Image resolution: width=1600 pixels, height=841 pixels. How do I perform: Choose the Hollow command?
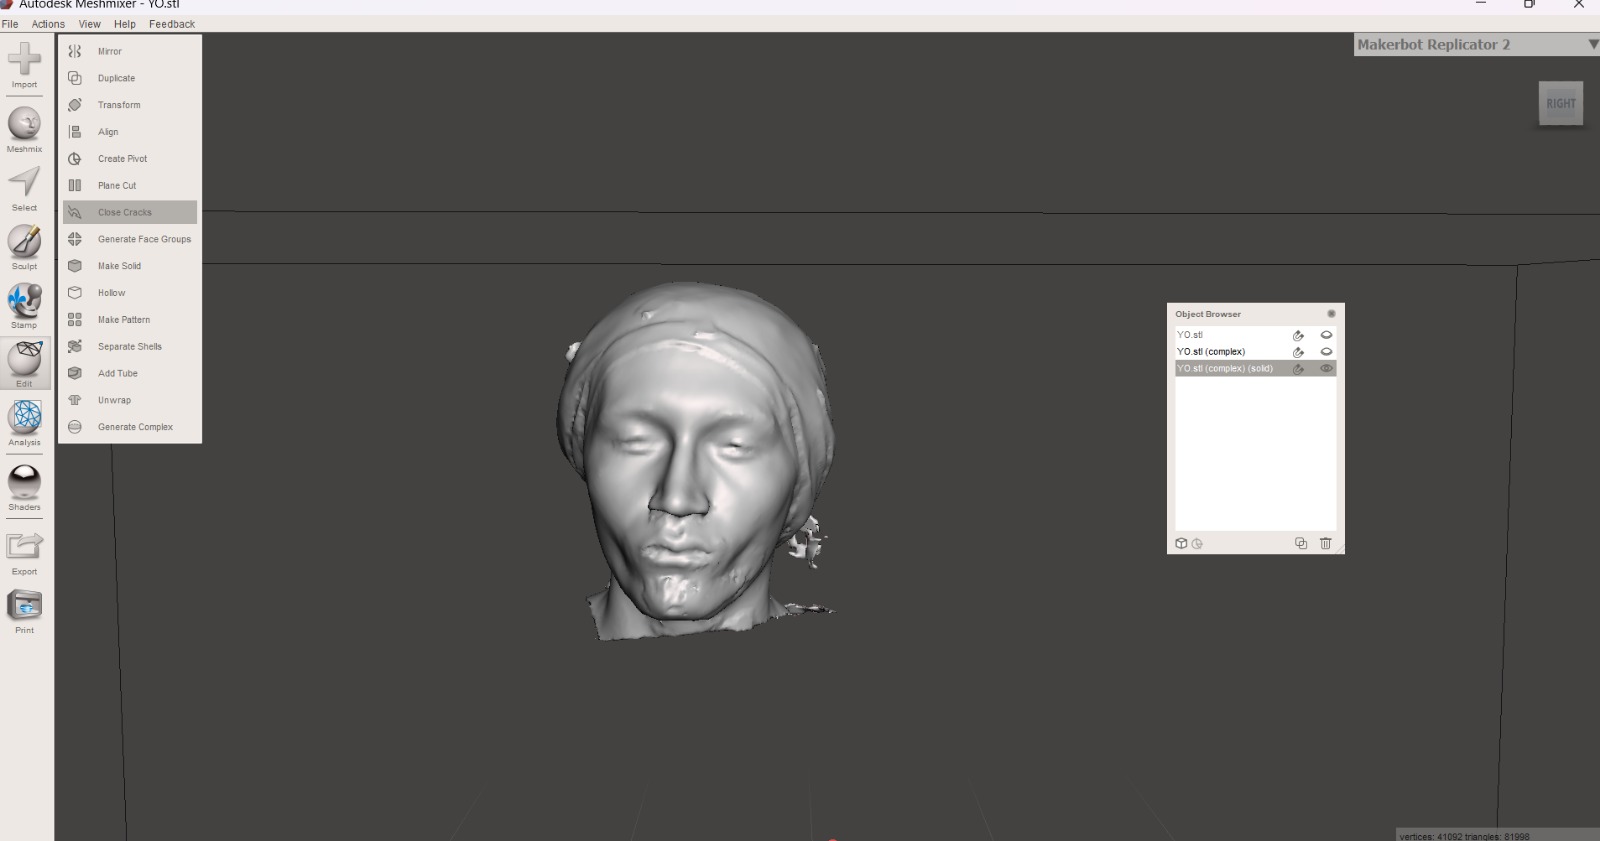130,293
